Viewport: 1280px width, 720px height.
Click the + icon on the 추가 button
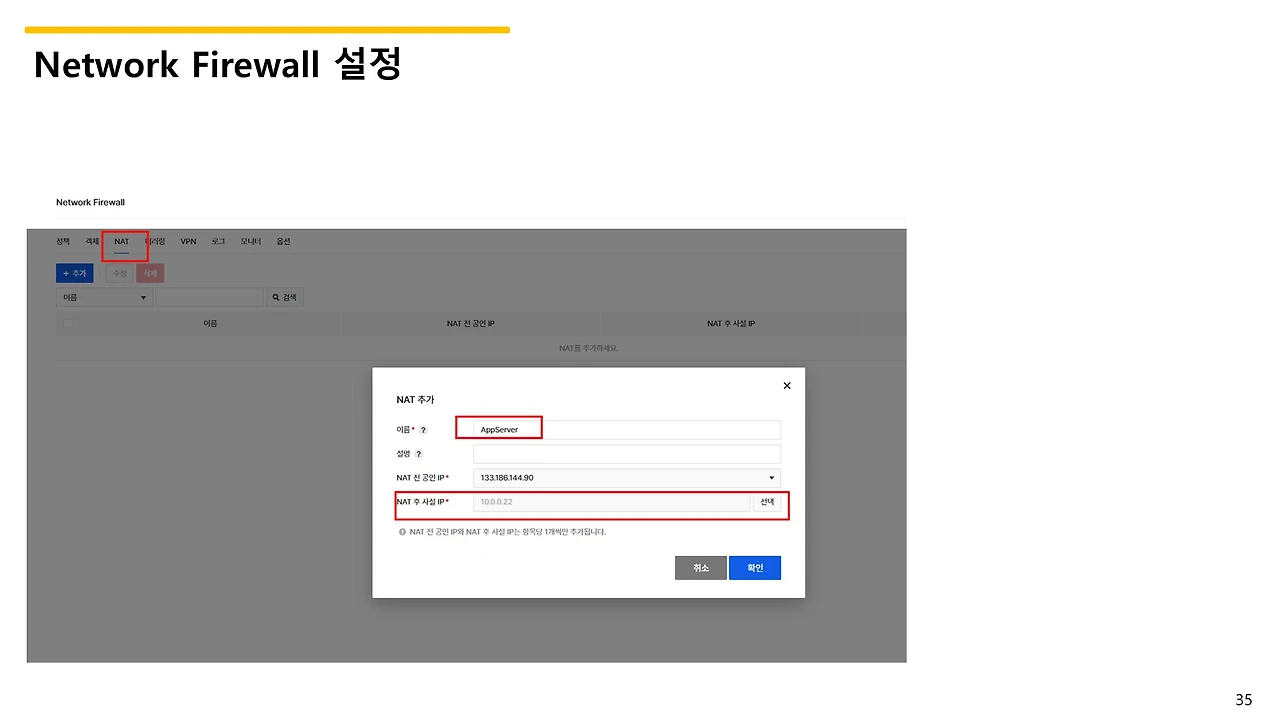[64, 272]
